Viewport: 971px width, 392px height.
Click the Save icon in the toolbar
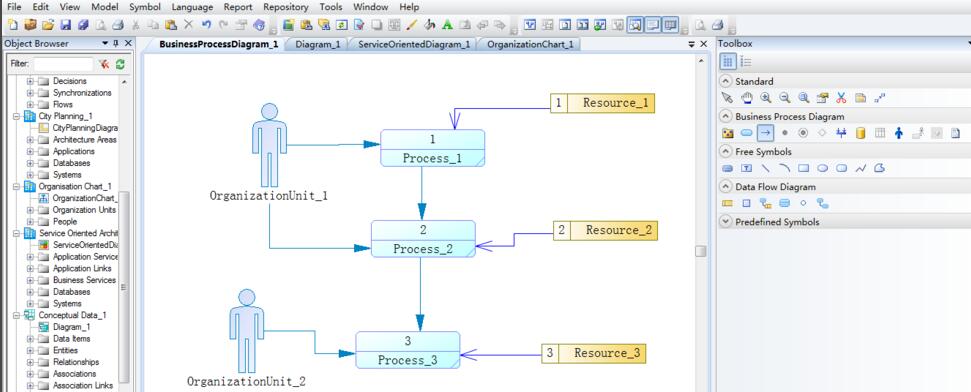(x=66, y=25)
